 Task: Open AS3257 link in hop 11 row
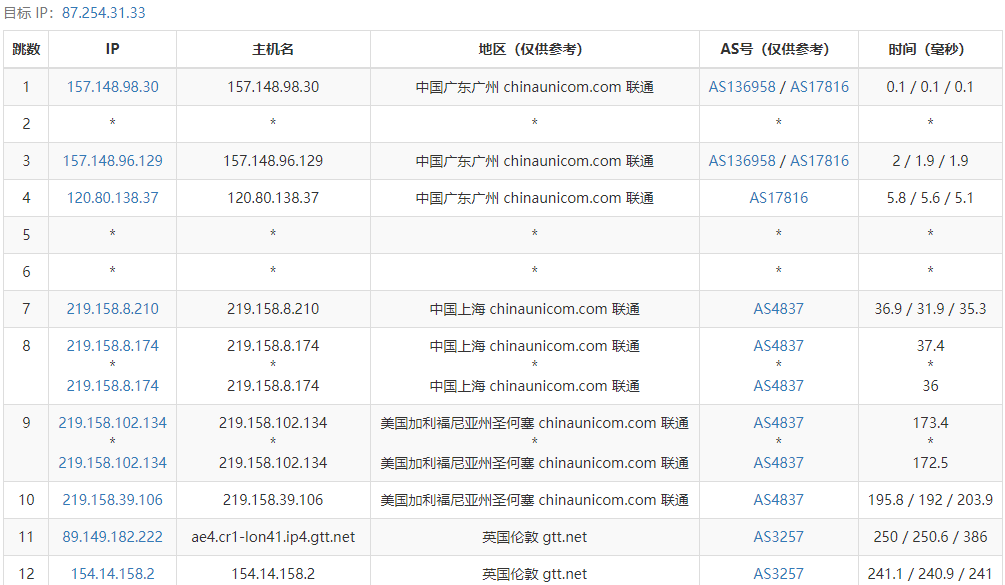point(778,537)
